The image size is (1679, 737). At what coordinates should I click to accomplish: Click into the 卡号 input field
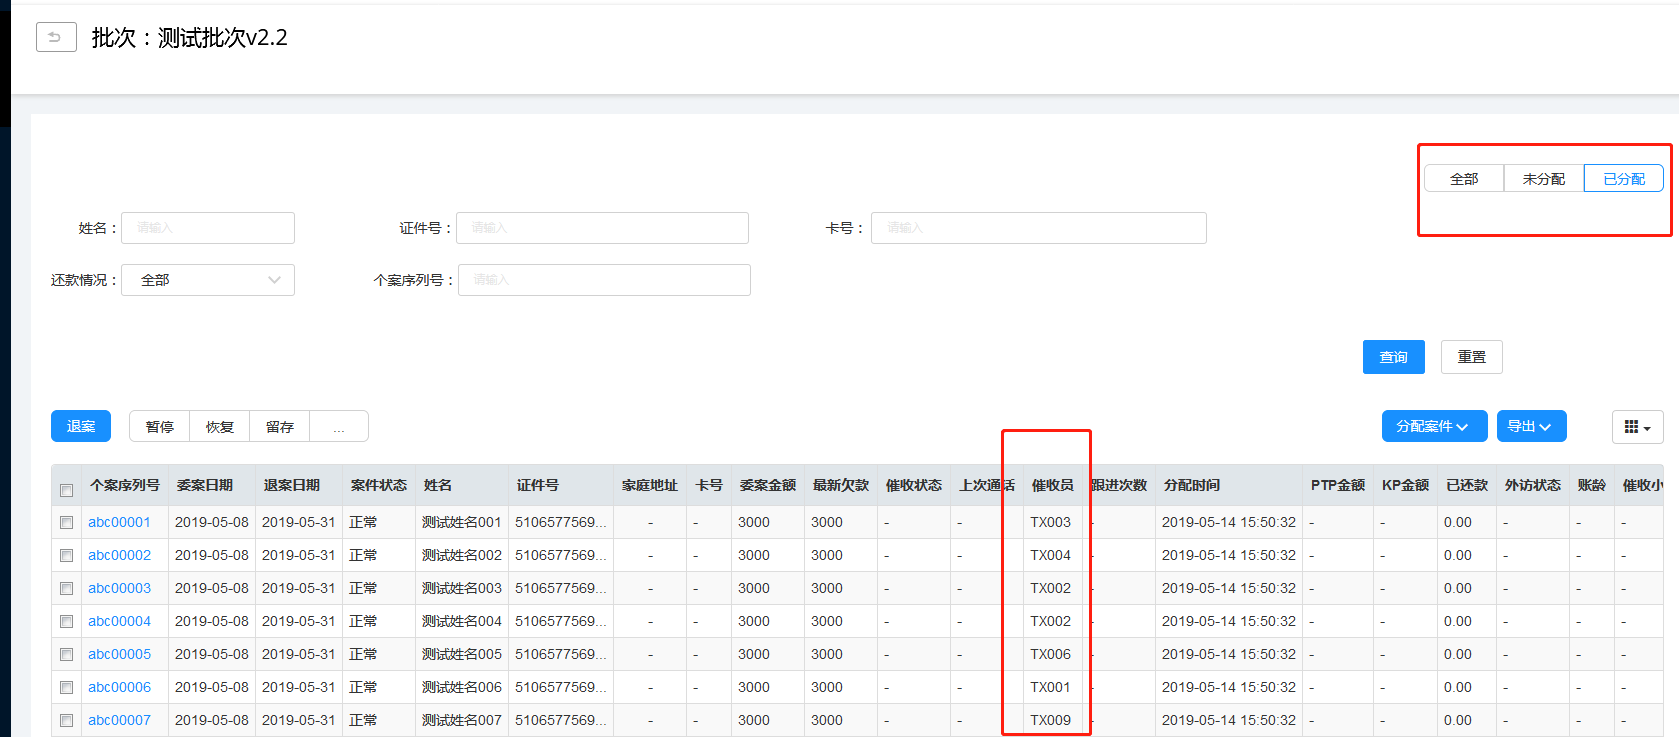tap(1038, 228)
